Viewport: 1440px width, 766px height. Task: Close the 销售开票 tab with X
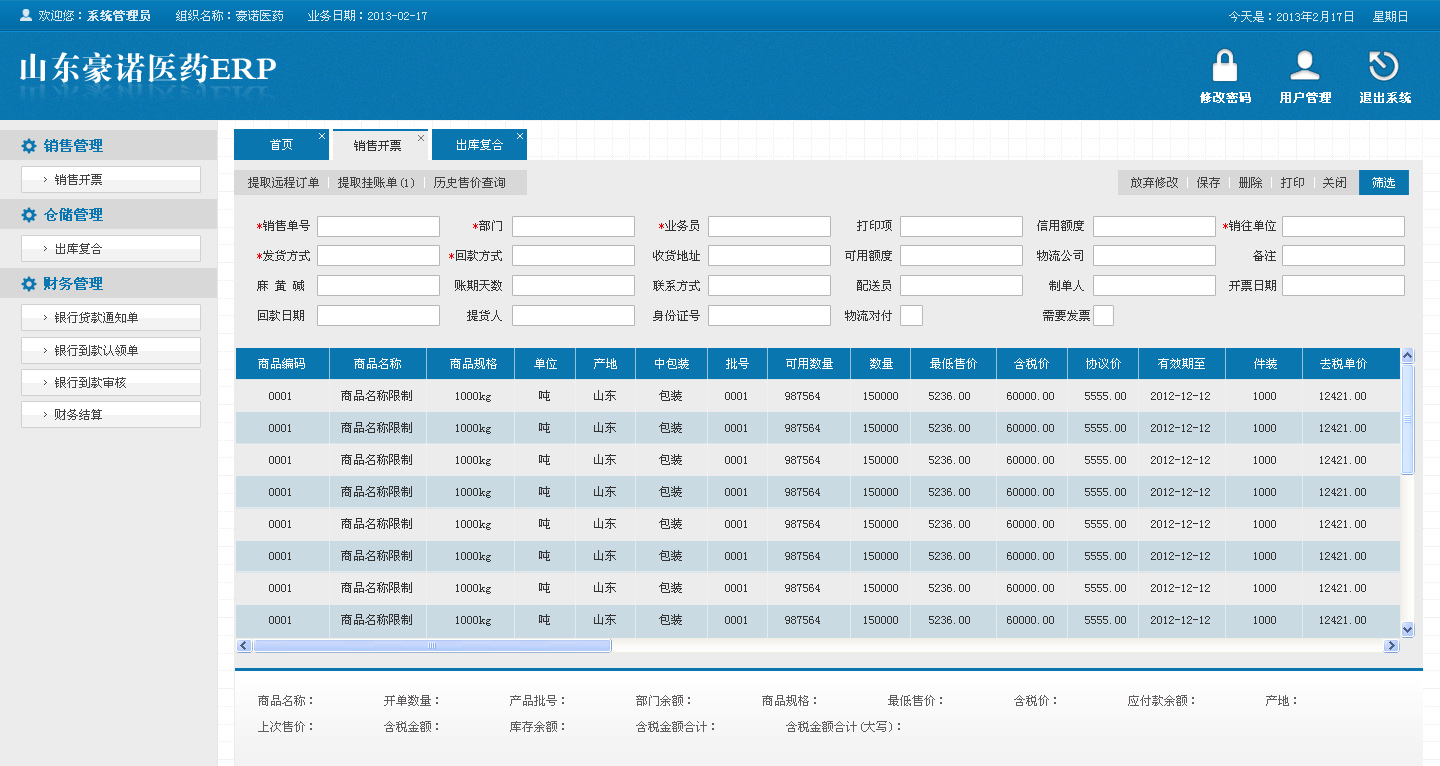(x=421, y=138)
